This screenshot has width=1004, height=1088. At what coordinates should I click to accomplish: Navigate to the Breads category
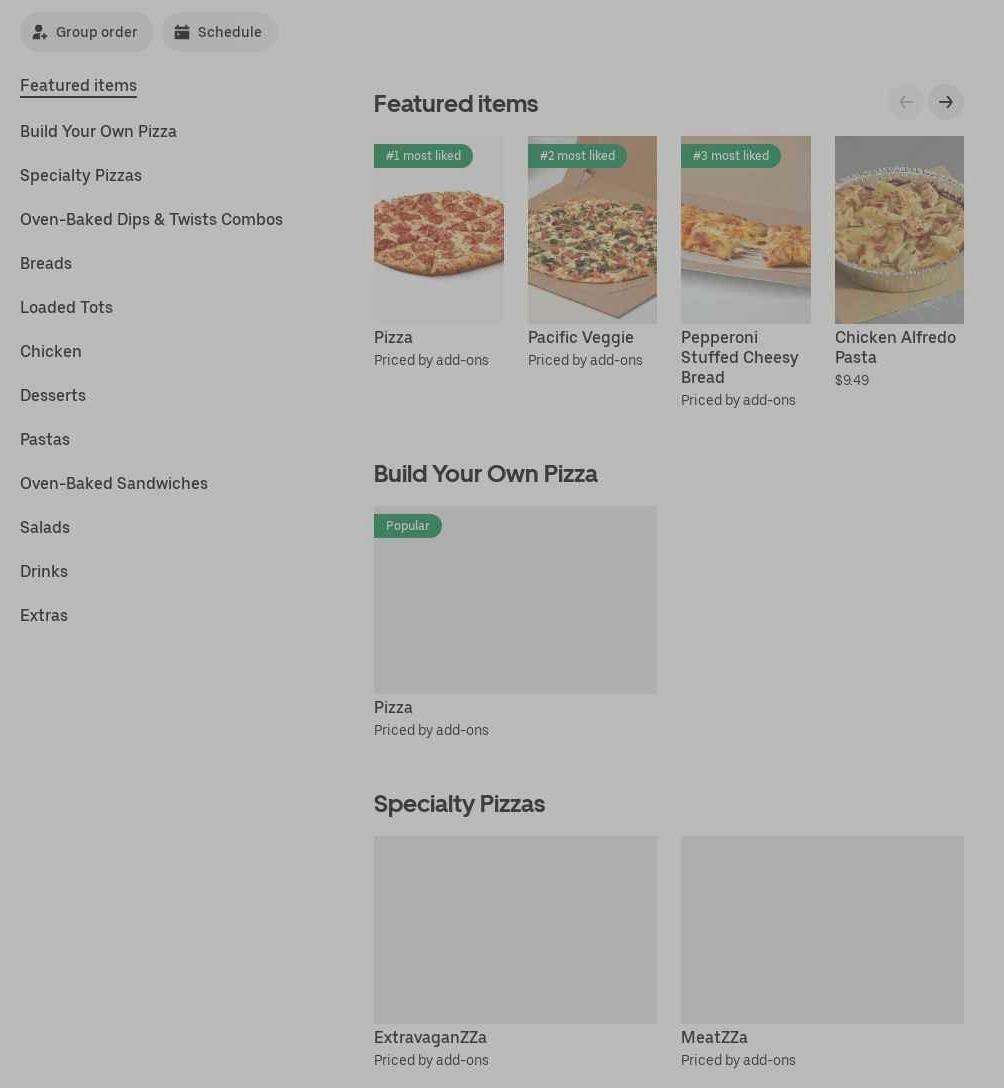(x=46, y=263)
